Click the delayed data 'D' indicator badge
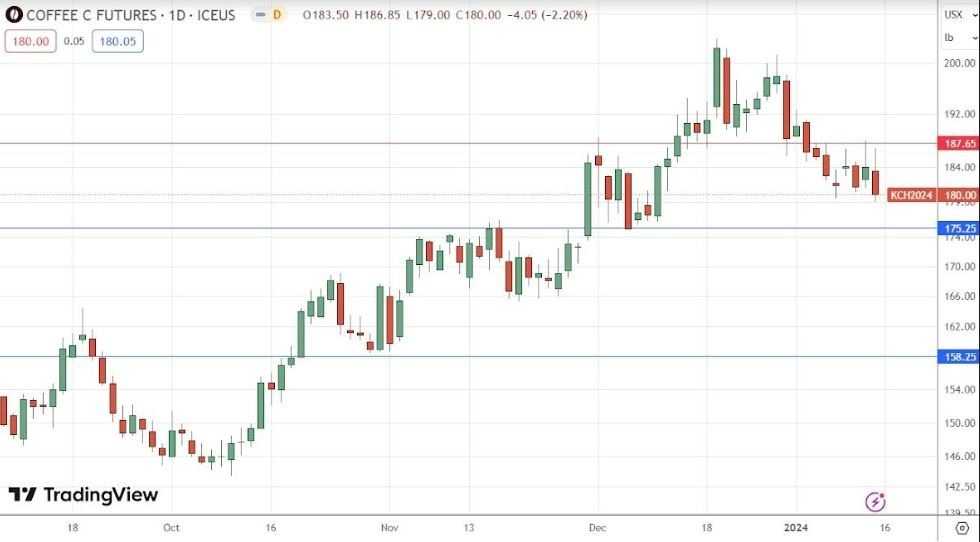The image size is (980, 542). [x=277, y=15]
